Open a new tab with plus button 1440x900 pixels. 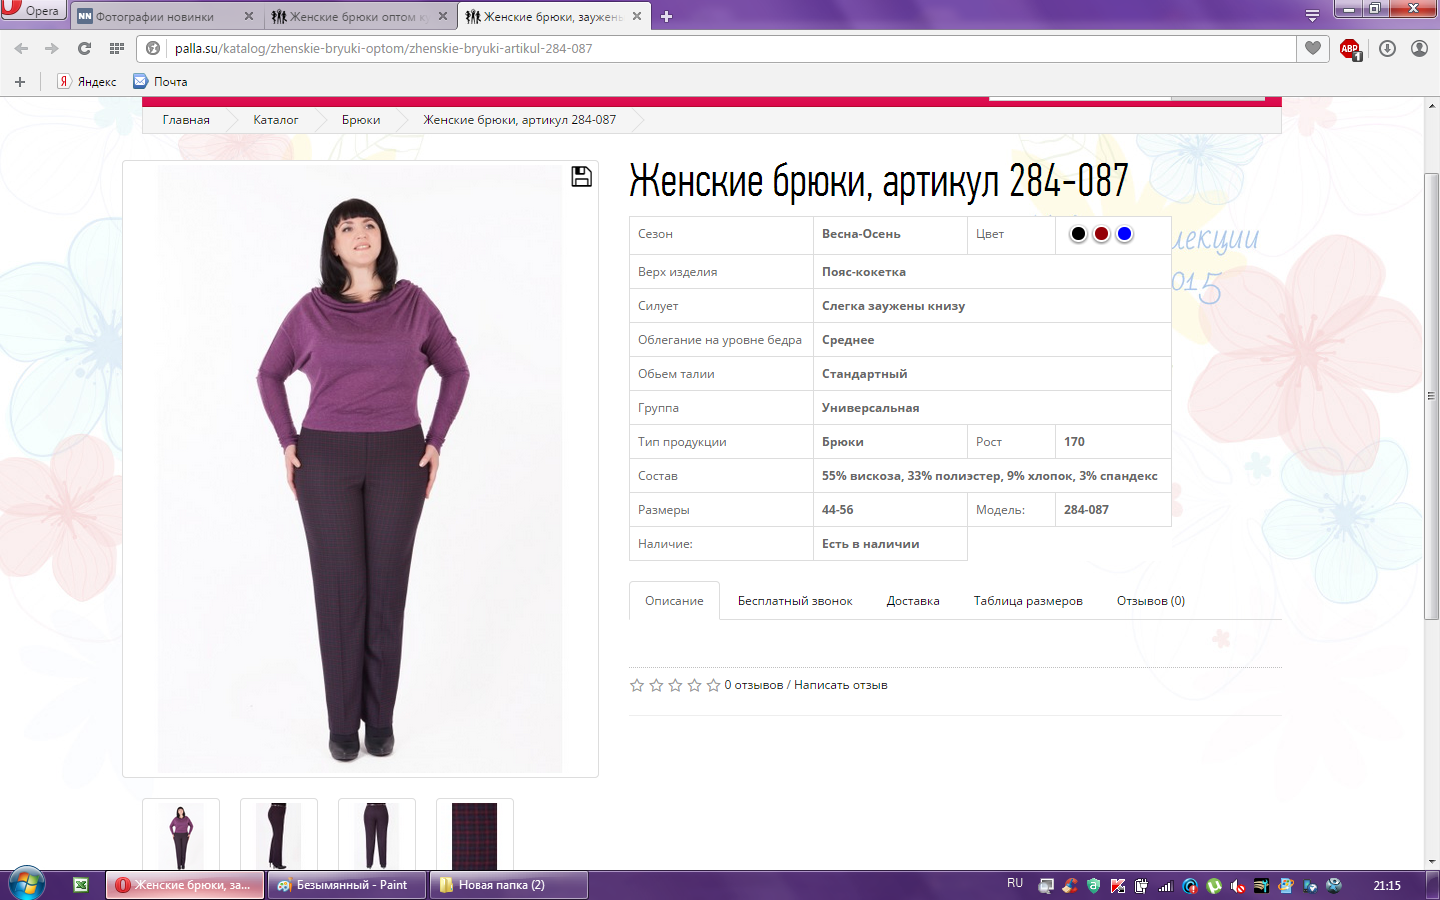coord(666,16)
